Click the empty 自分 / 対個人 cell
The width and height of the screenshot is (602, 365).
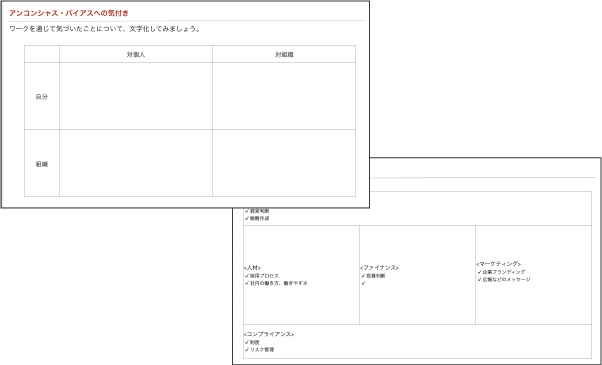coord(136,96)
